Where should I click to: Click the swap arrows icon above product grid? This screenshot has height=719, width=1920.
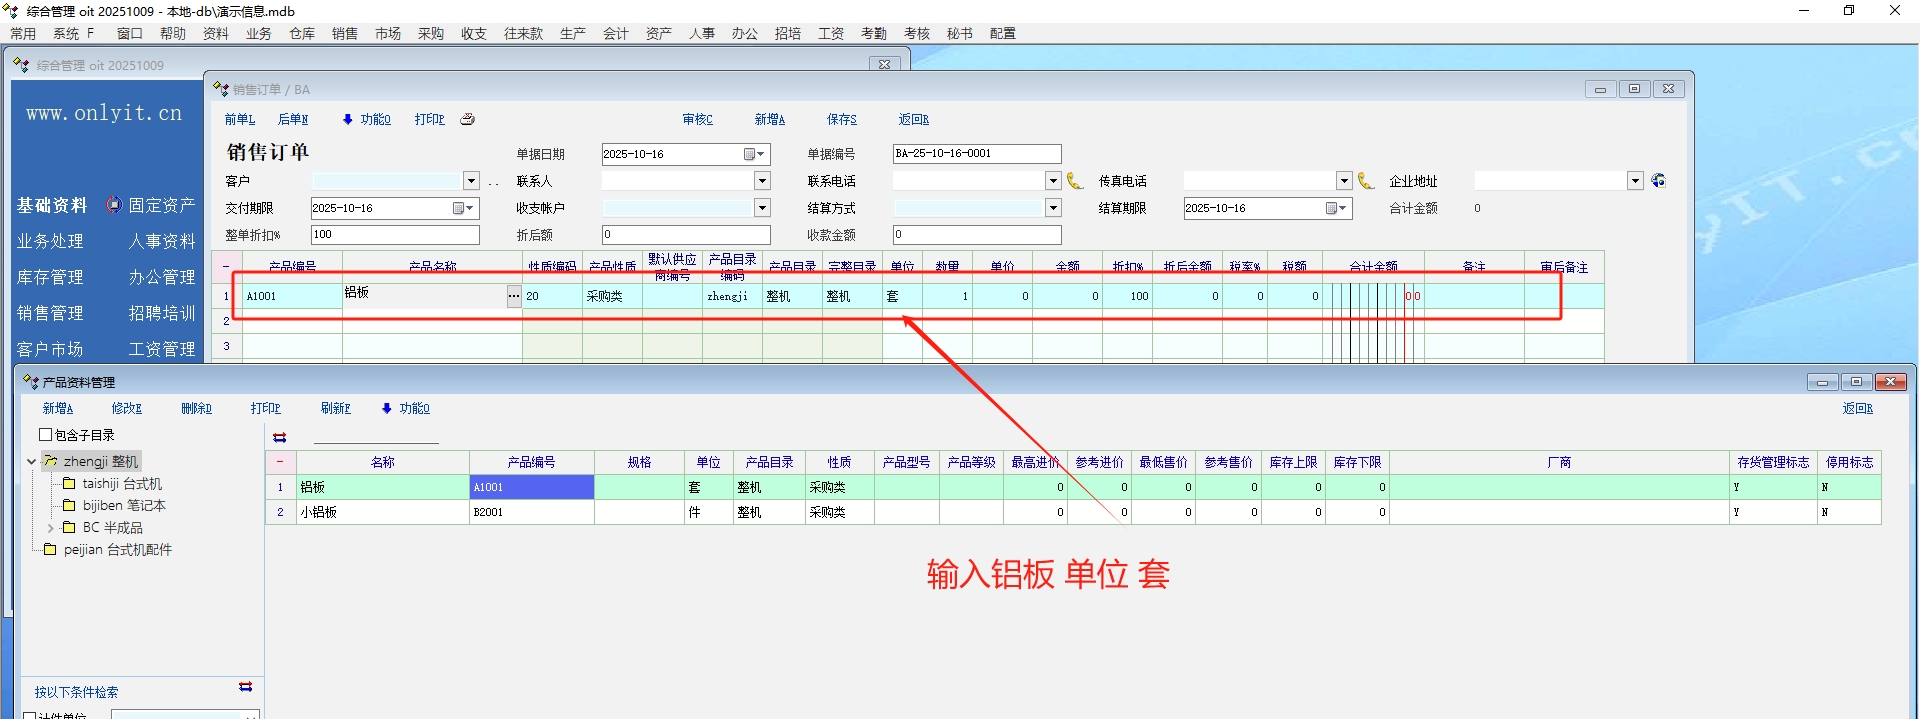(x=280, y=437)
